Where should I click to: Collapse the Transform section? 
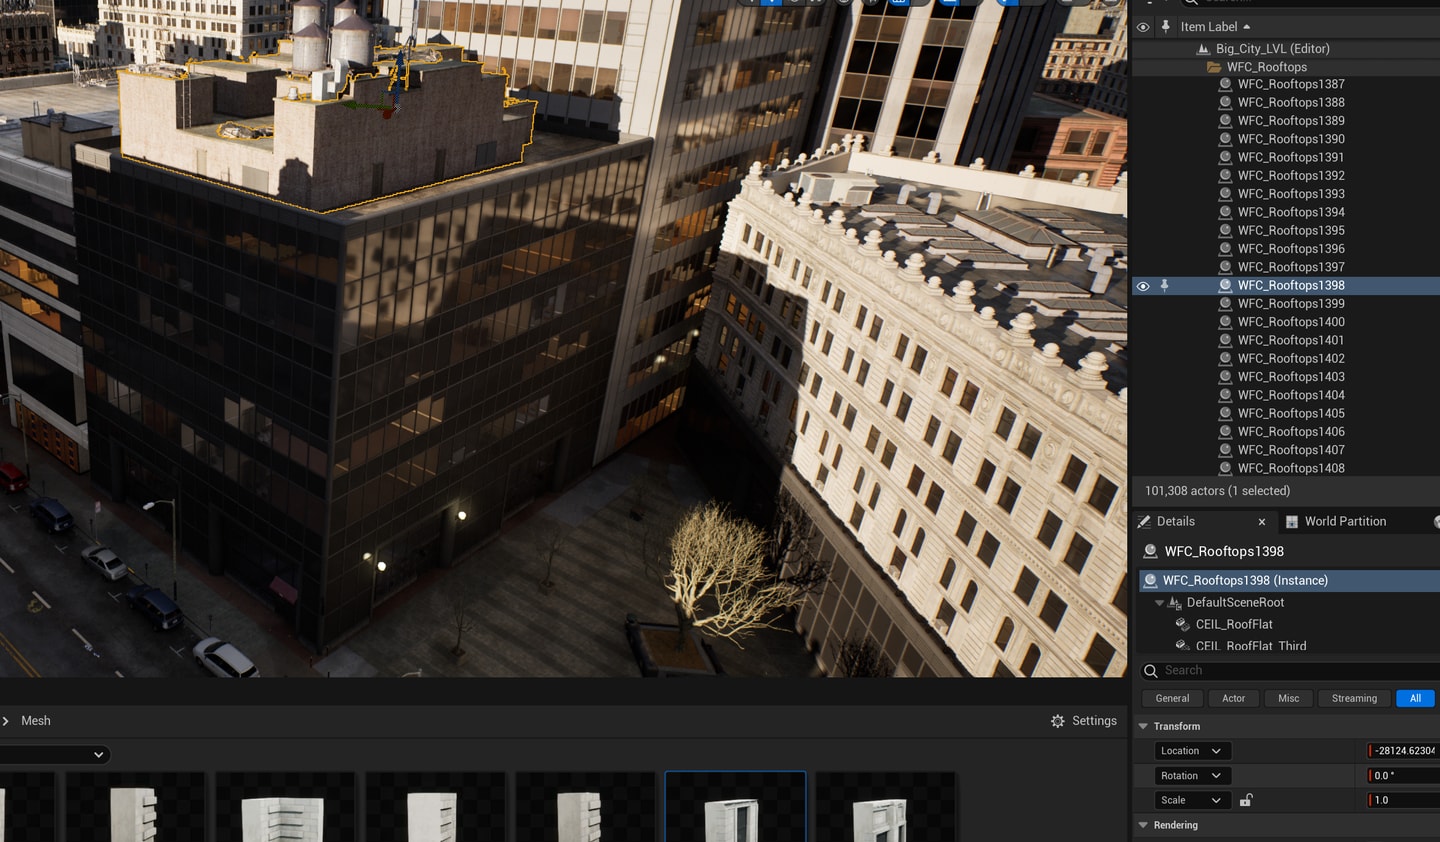click(1143, 727)
